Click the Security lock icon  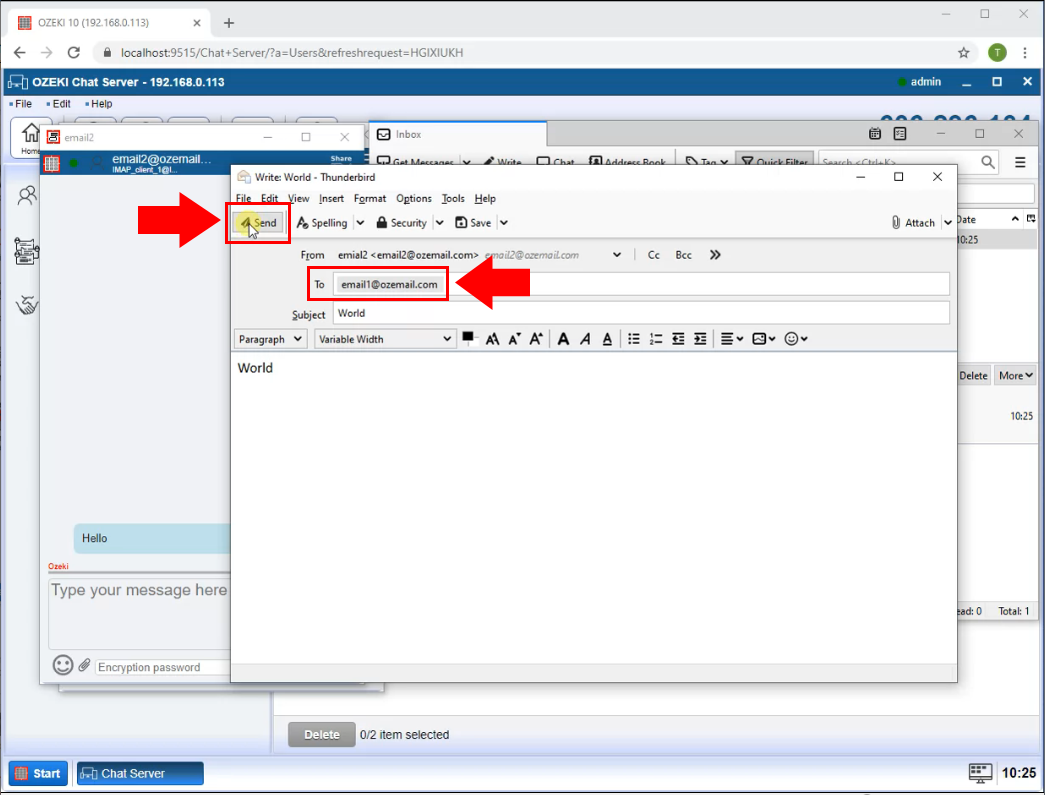tap(401, 223)
